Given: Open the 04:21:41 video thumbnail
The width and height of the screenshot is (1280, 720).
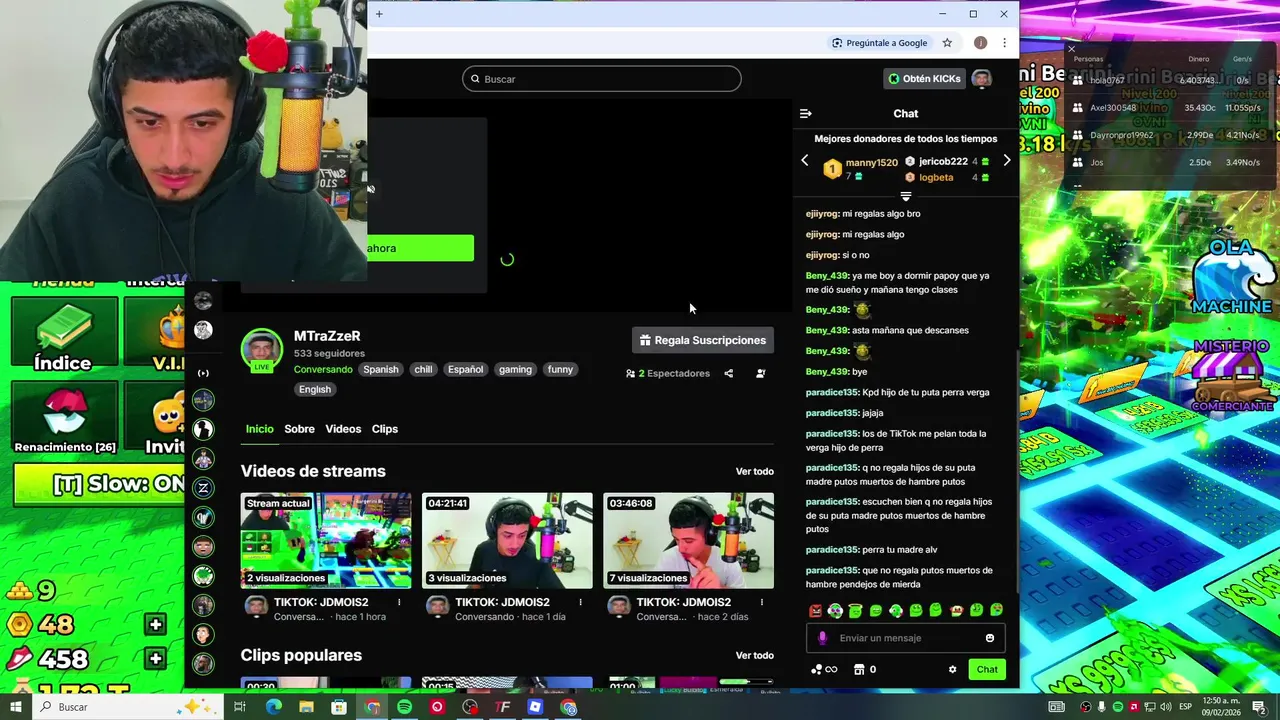Looking at the screenshot, I should pos(507,540).
